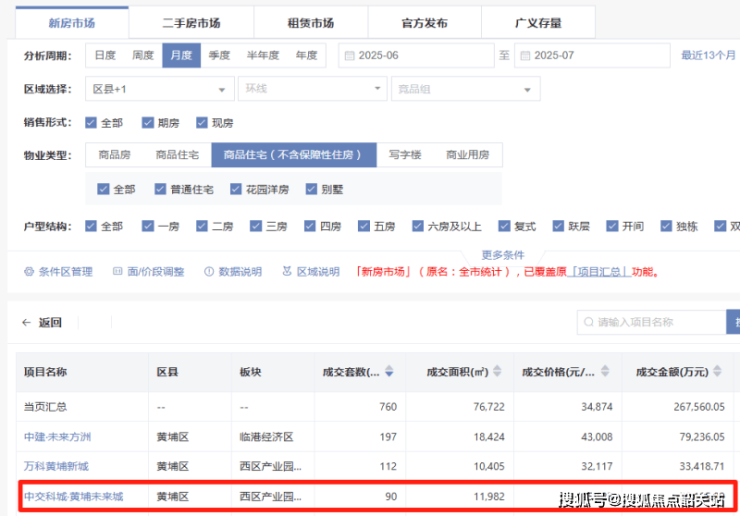Toggle 跃层 checkbox
This screenshot has width=740, height=516.
558,226
